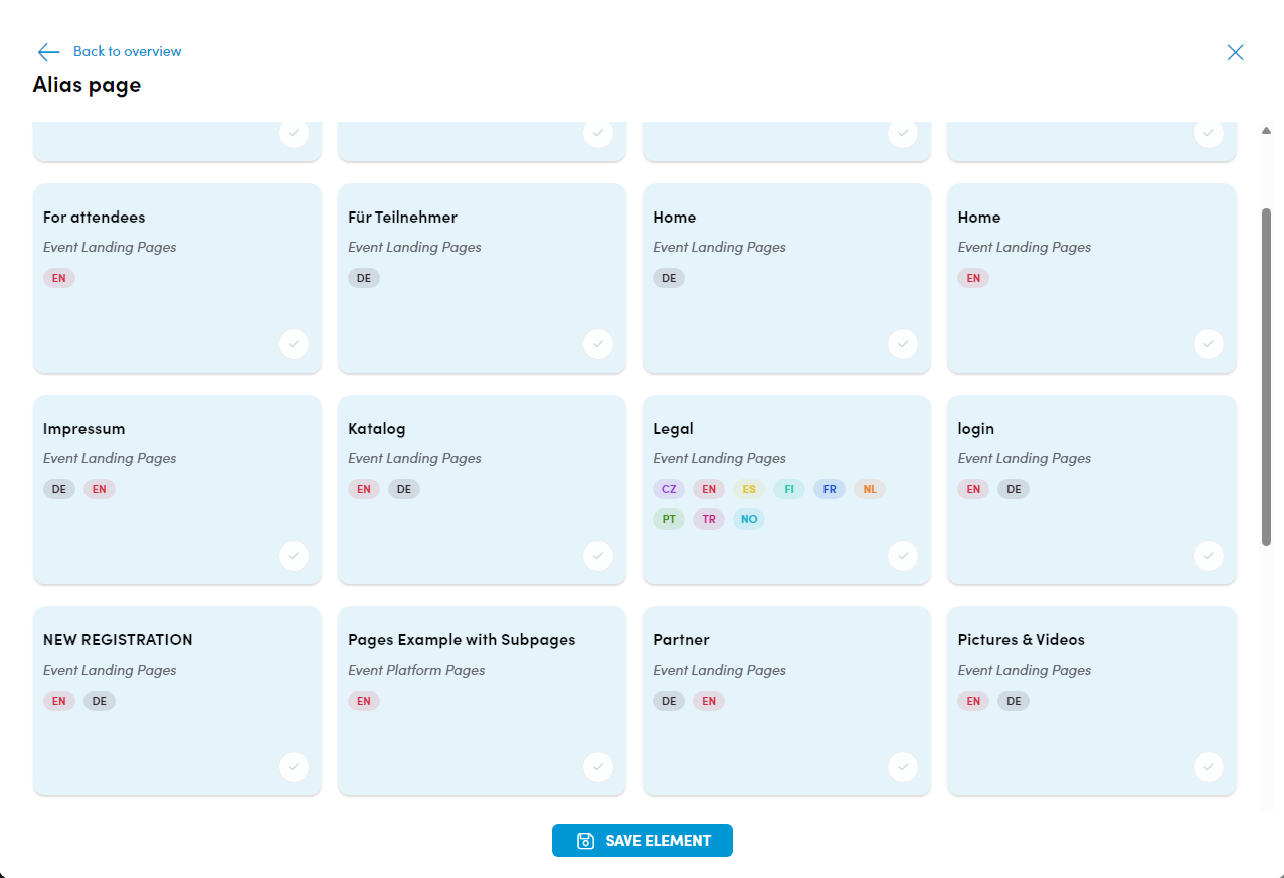Screen dimensions: 1284x878
Task: Click the PT language badge on Legal
Action: 669,519
